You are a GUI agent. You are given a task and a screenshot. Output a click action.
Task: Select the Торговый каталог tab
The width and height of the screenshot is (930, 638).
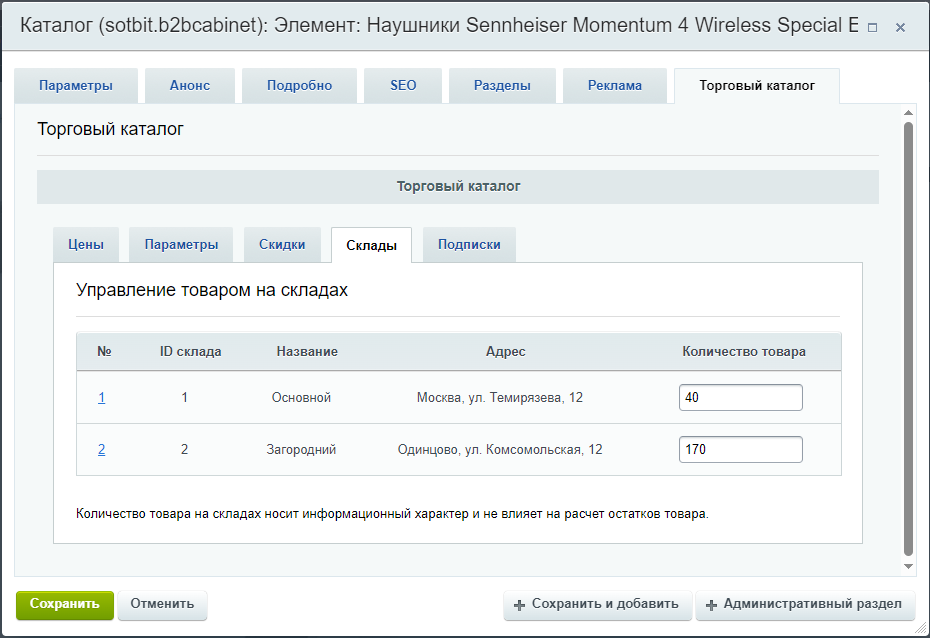click(757, 85)
